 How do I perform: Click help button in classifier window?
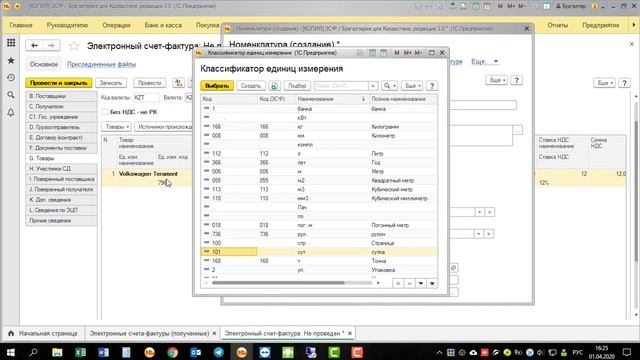point(432,86)
